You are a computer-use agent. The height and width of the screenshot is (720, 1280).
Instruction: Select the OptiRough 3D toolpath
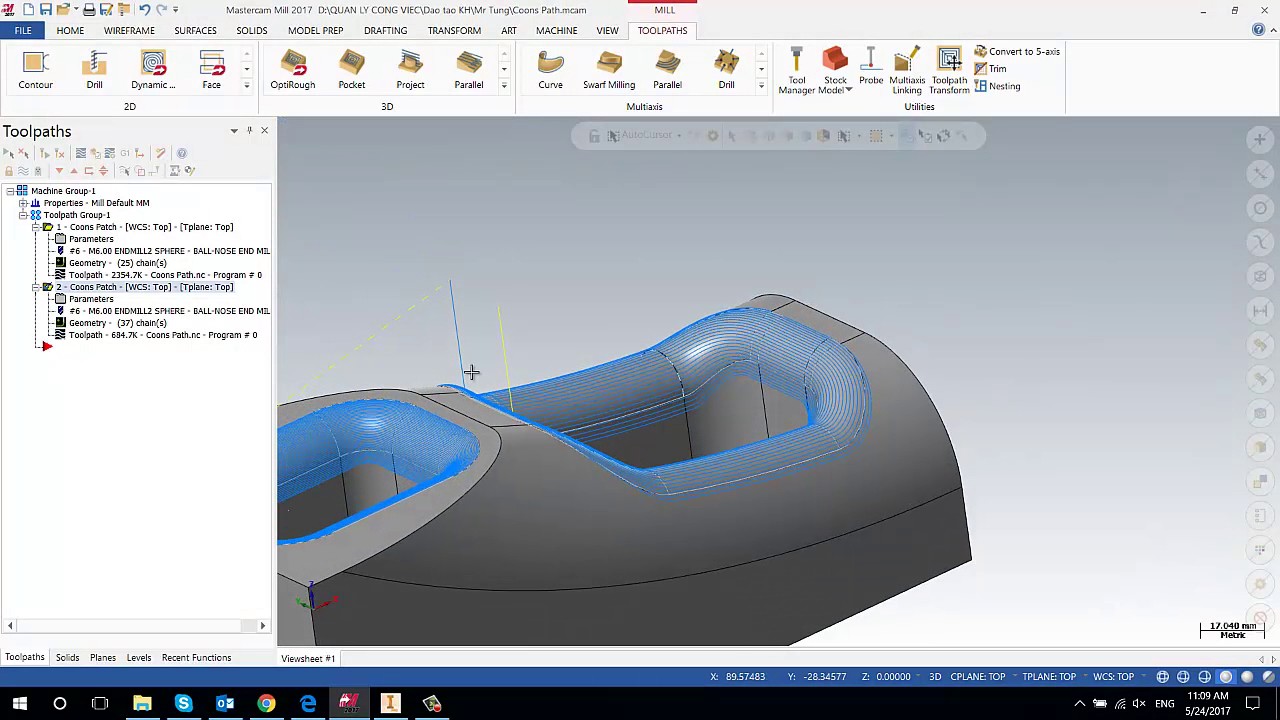coord(292,70)
